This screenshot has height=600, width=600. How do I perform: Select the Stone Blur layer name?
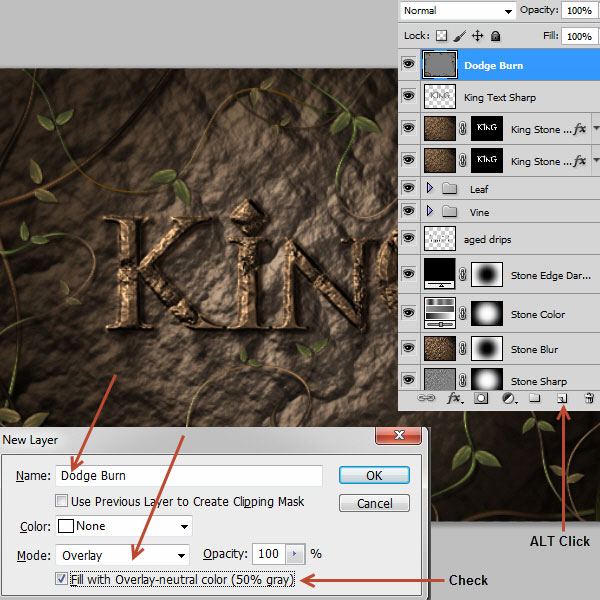[535, 349]
